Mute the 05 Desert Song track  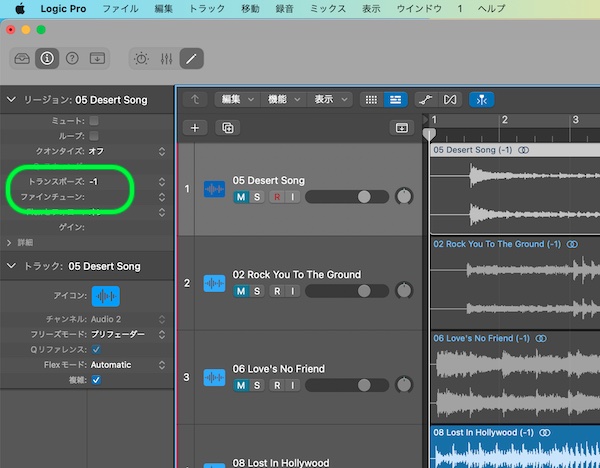coord(241,197)
